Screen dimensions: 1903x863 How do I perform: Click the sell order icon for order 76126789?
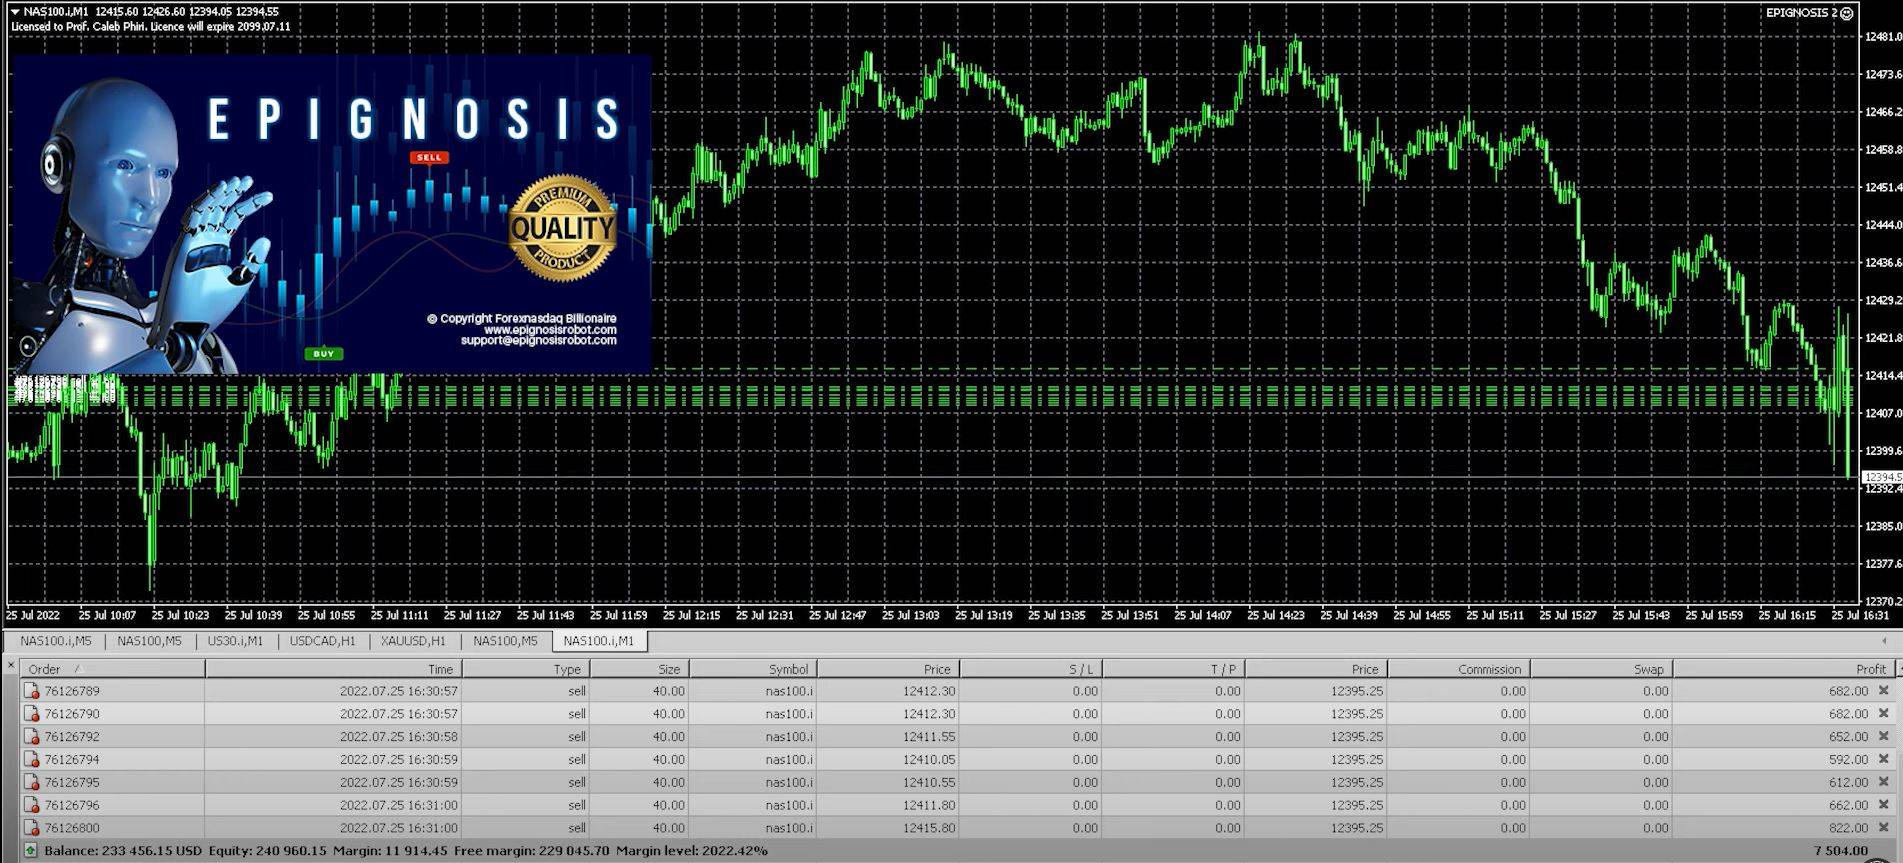point(31,691)
